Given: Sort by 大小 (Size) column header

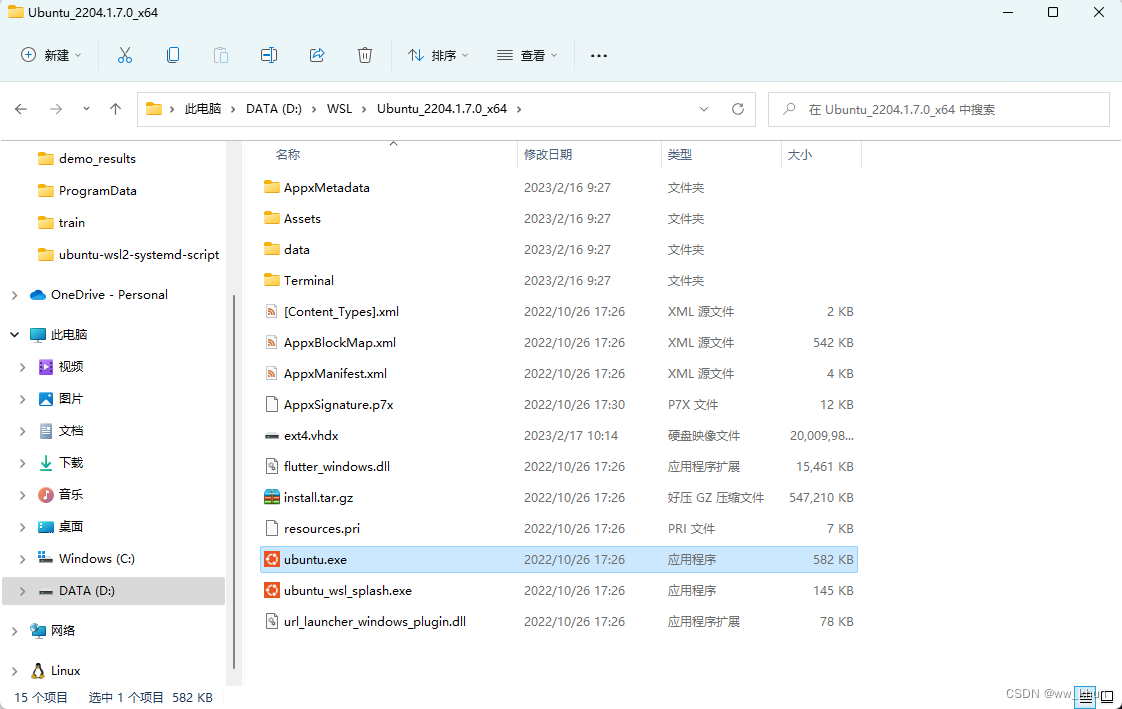Looking at the screenshot, I should point(800,155).
